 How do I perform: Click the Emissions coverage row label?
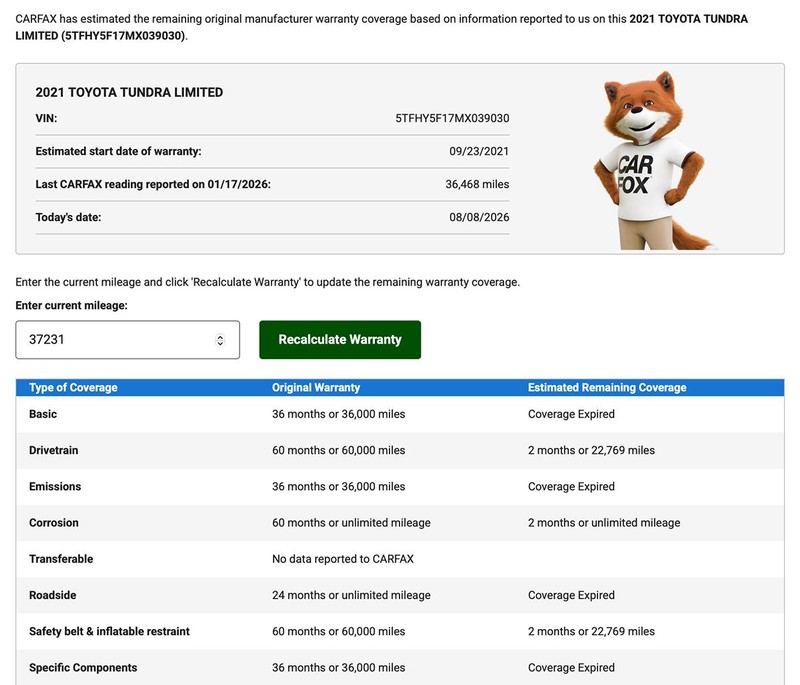[x=55, y=487]
